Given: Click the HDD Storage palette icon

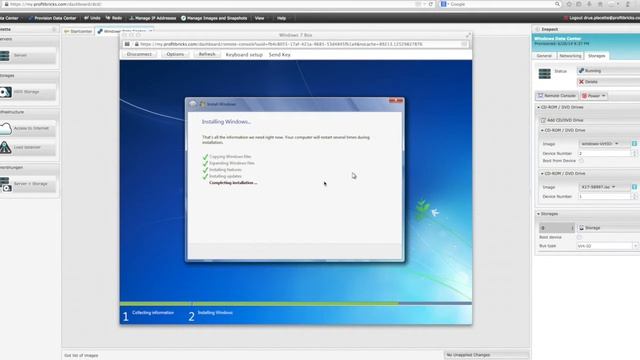Looking at the screenshot, I should click(x=5, y=92).
